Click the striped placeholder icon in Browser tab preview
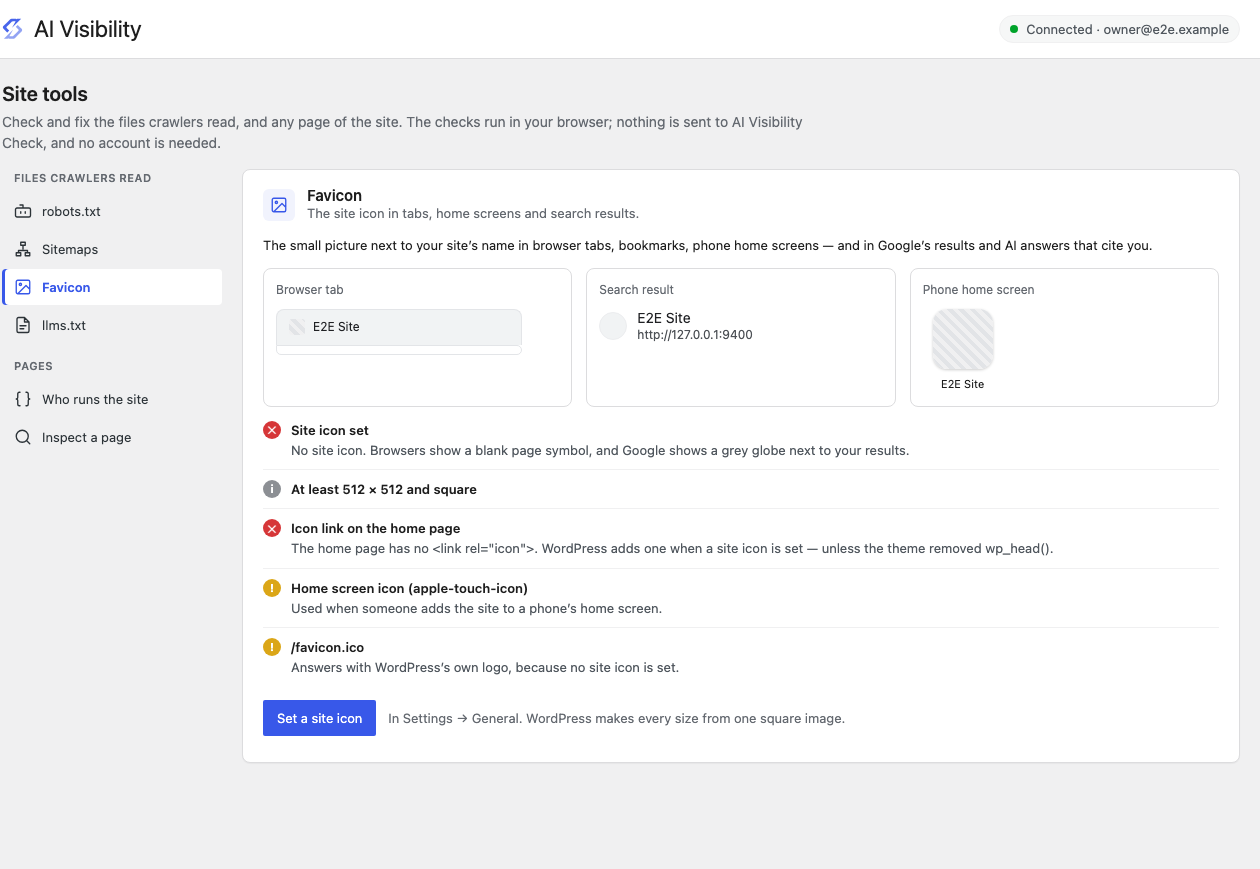This screenshot has width=1260, height=869. pos(297,327)
